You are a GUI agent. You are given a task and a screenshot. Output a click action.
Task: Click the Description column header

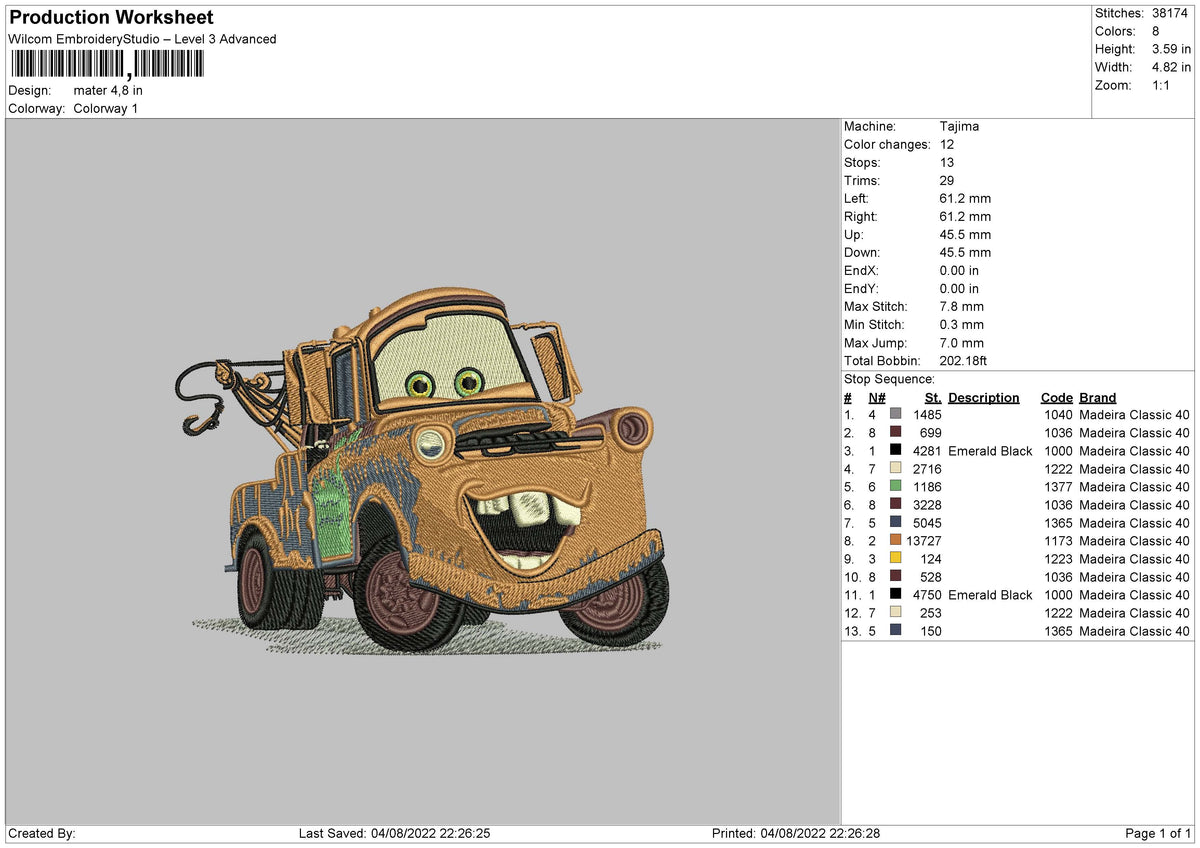pos(984,398)
